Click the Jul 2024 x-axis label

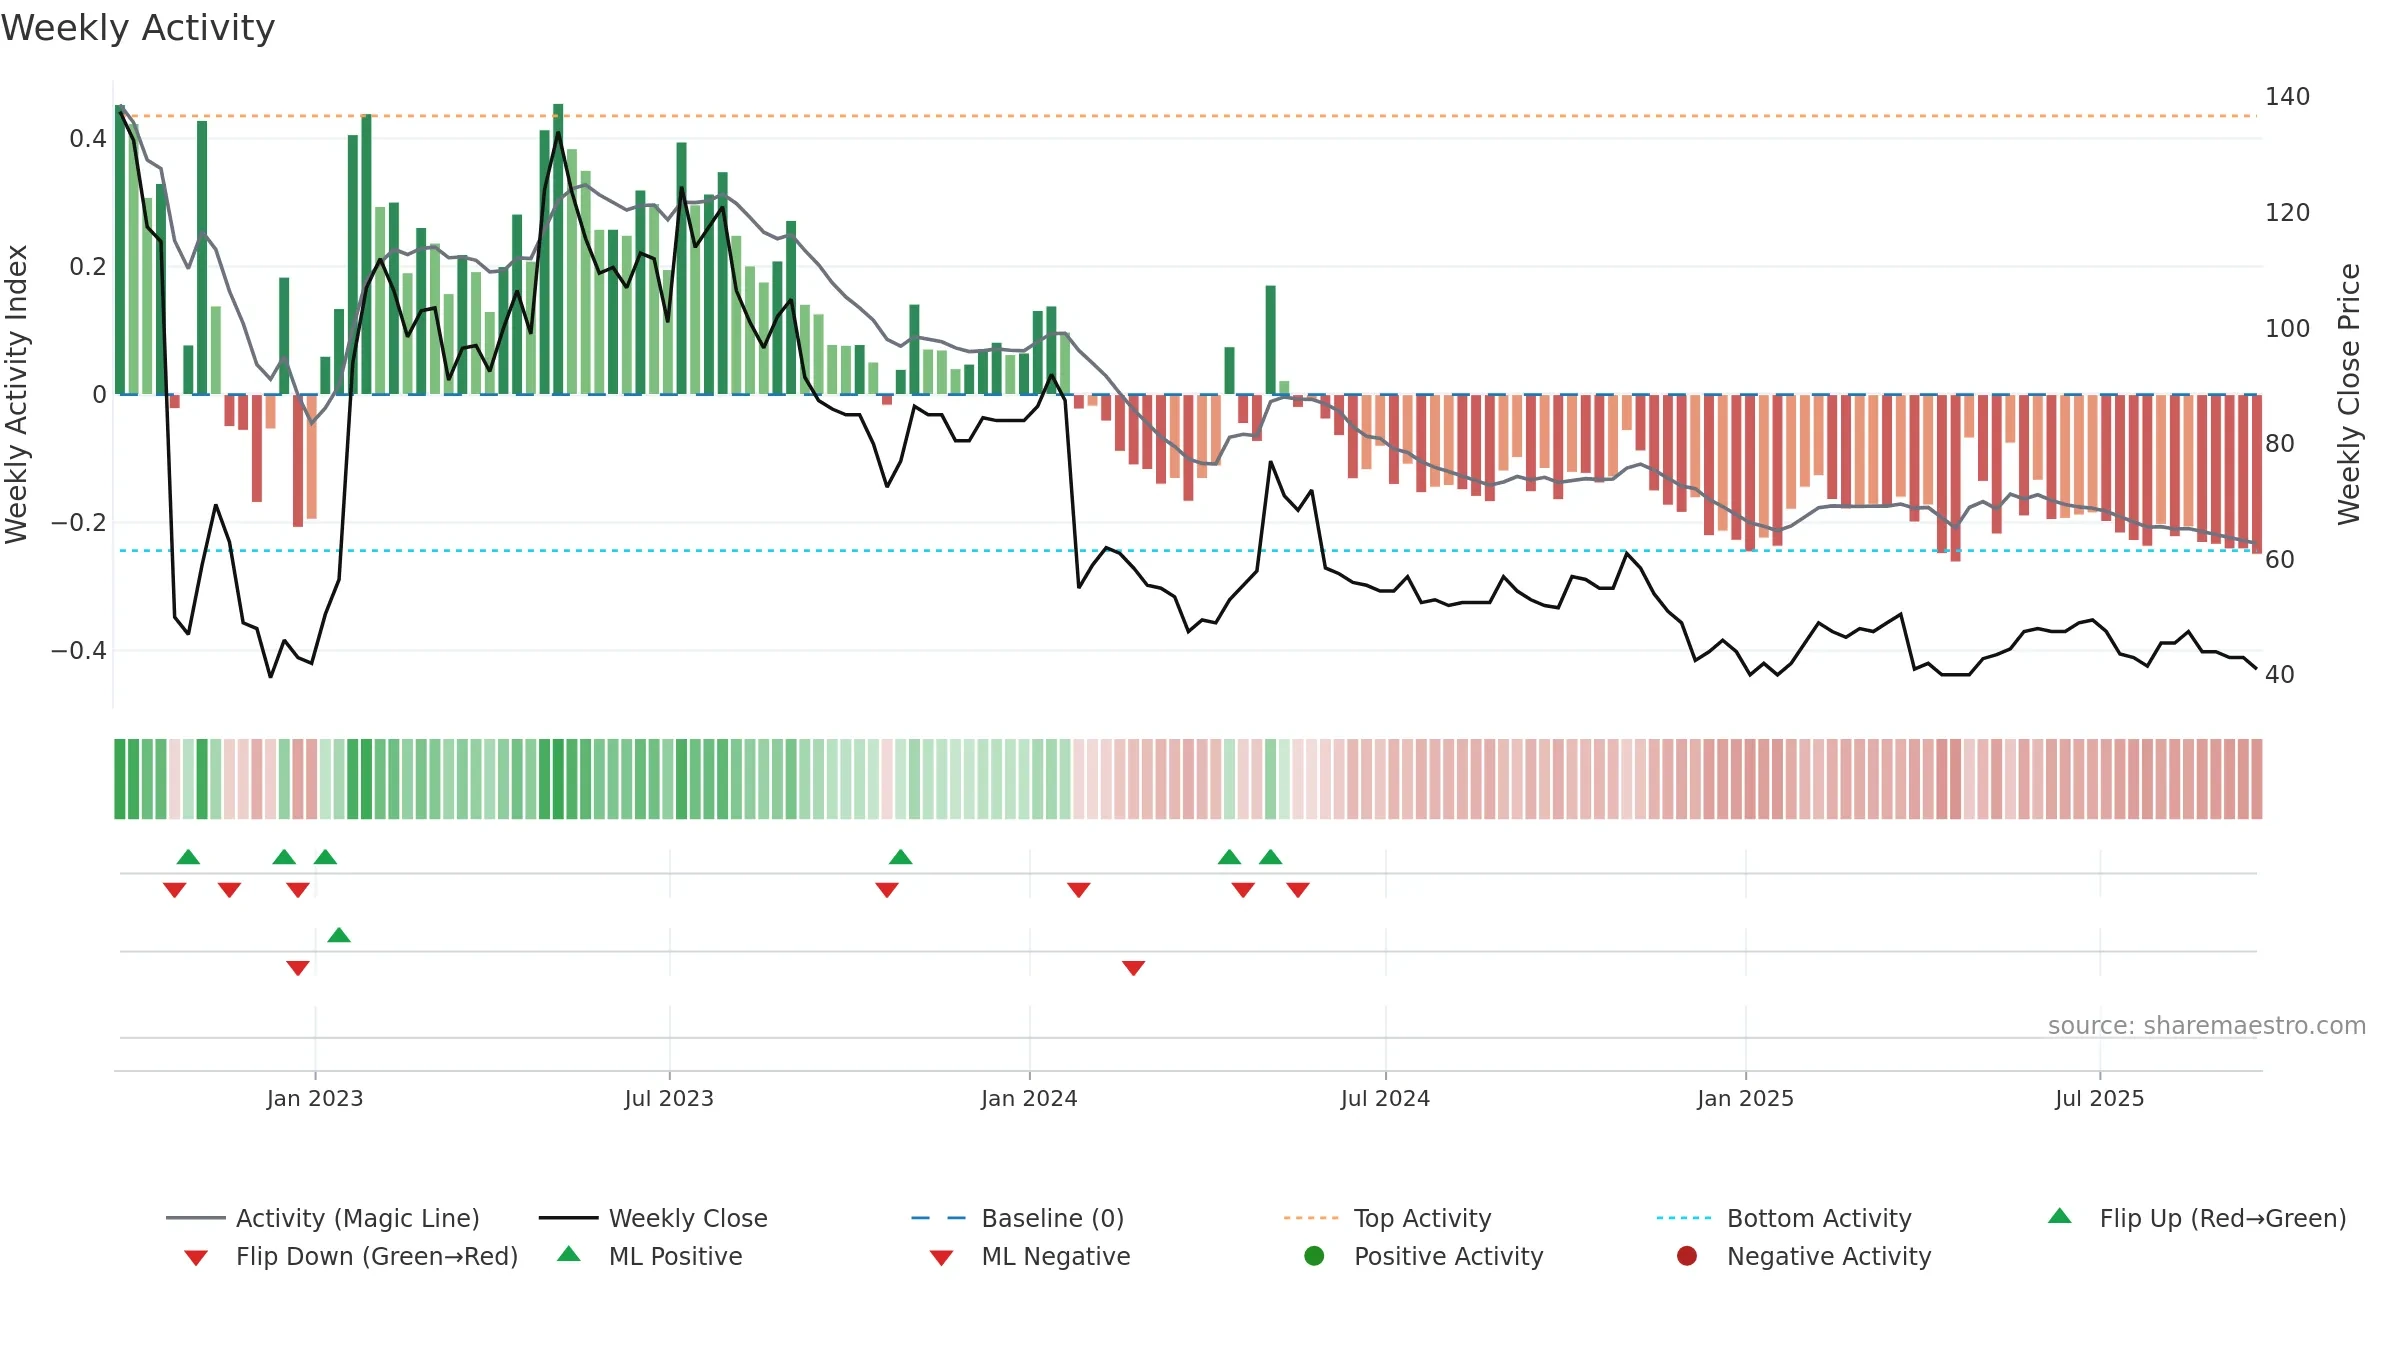[1385, 1098]
